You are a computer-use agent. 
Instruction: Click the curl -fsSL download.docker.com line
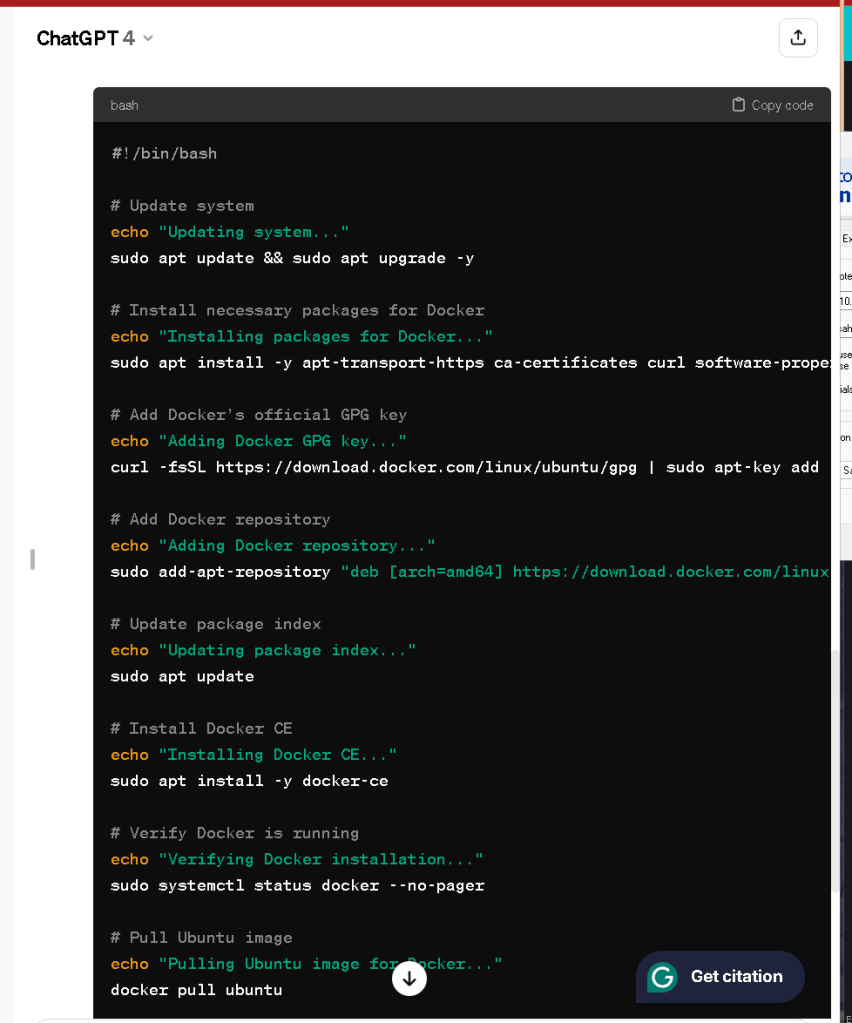[464, 467]
